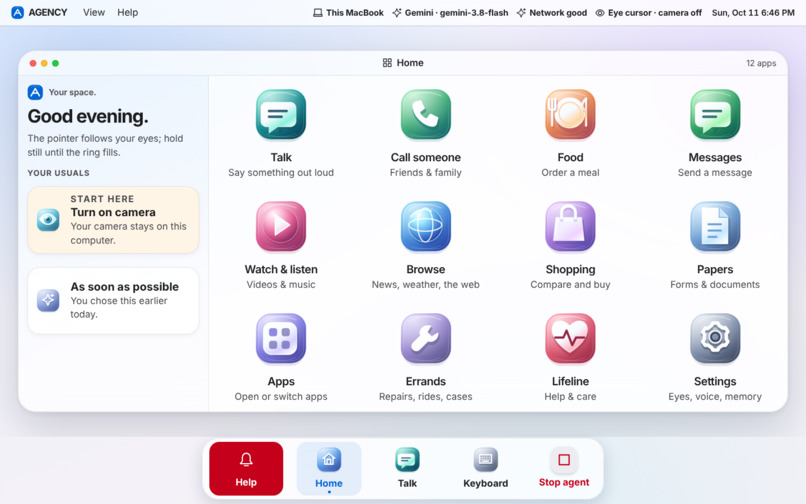Open the Shopping bag icon

[570, 226]
